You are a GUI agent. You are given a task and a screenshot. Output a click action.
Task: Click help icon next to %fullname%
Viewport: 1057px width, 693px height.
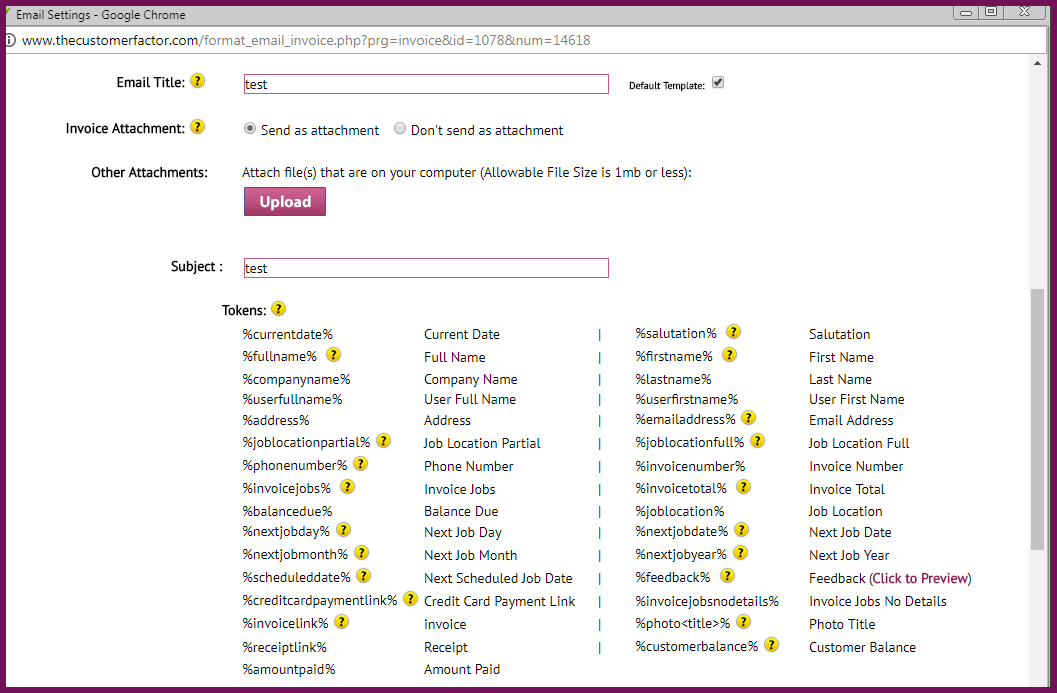(333, 355)
